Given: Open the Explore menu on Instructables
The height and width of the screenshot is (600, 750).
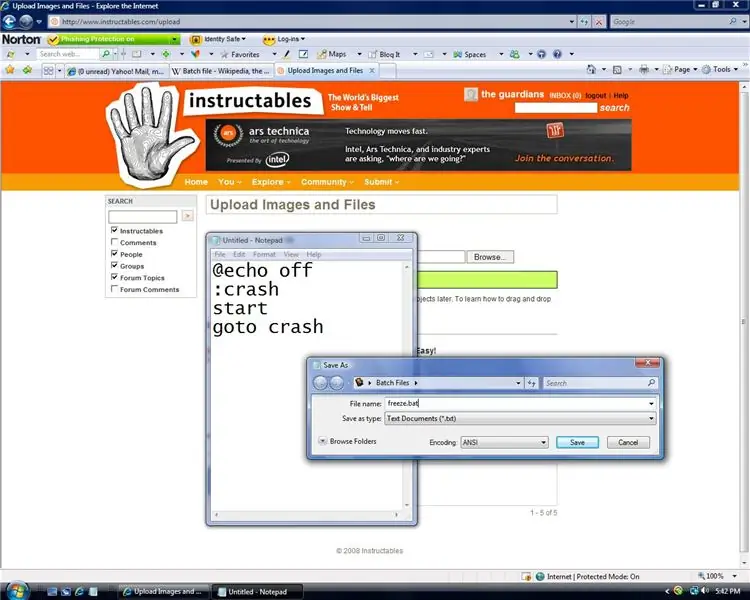Looking at the screenshot, I should tap(271, 182).
